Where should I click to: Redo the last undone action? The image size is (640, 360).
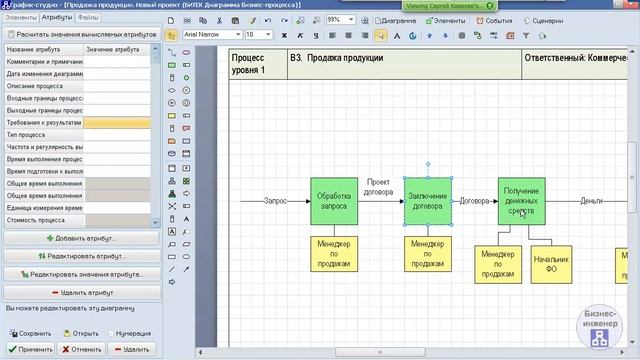coord(284,20)
